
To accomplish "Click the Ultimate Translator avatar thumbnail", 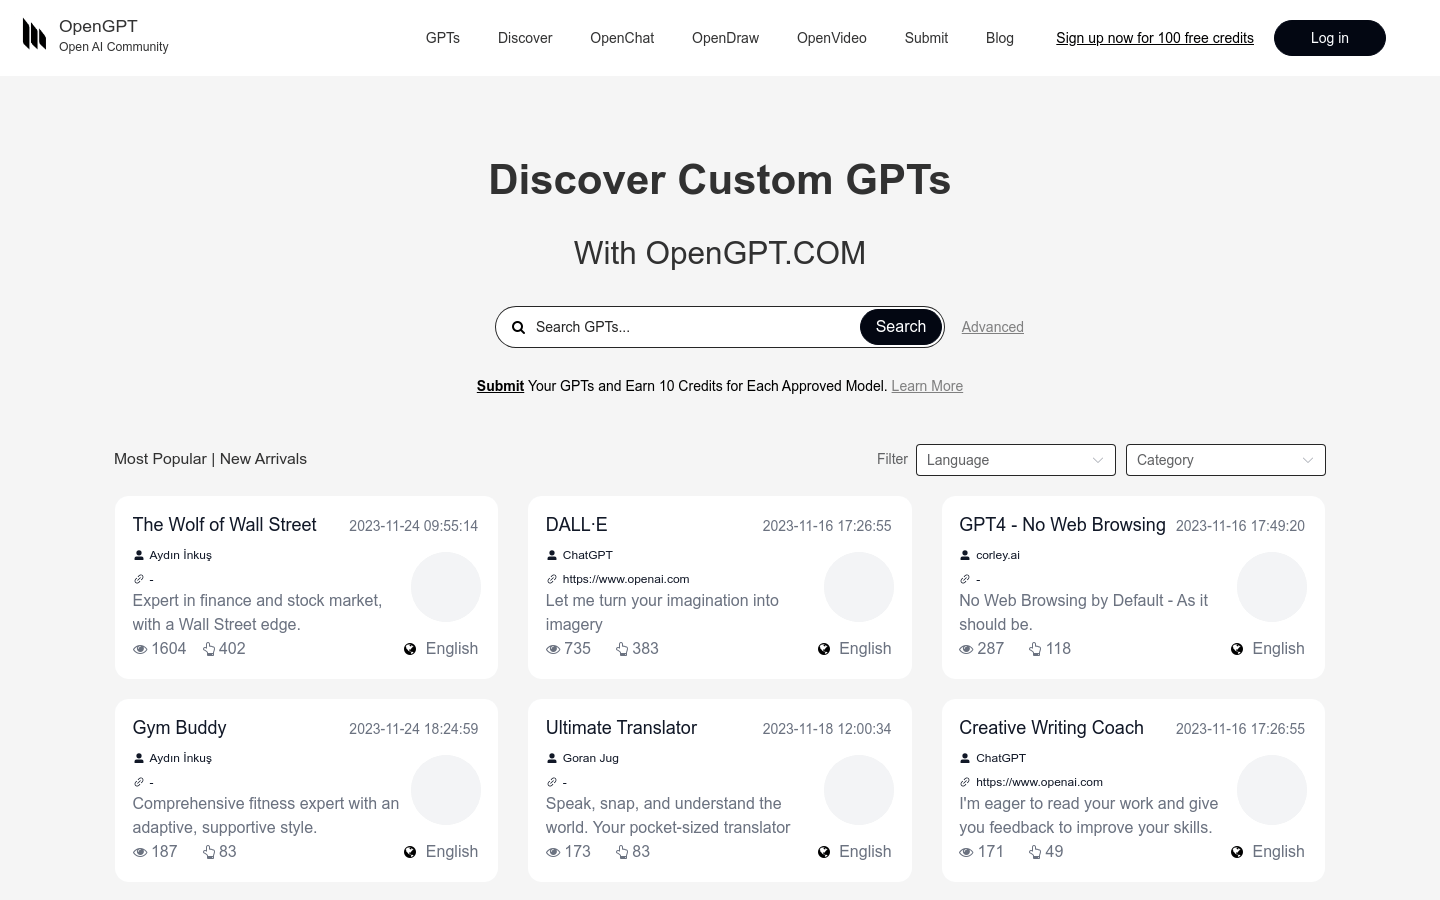I will [859, 790].
